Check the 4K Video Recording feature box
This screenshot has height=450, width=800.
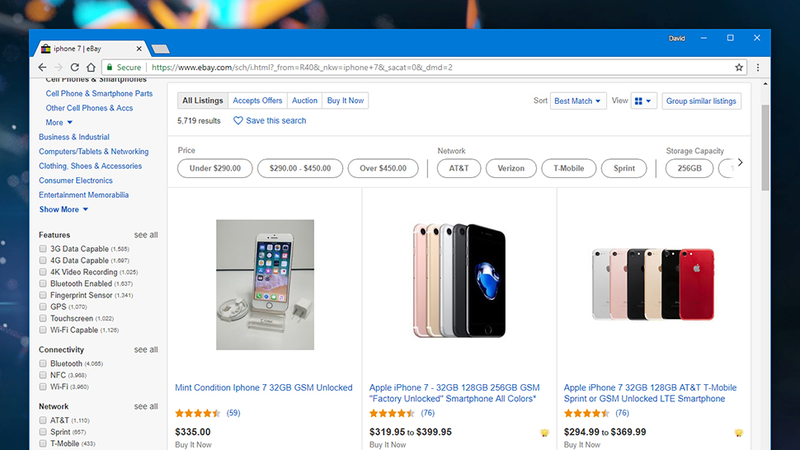click(43, 272)
